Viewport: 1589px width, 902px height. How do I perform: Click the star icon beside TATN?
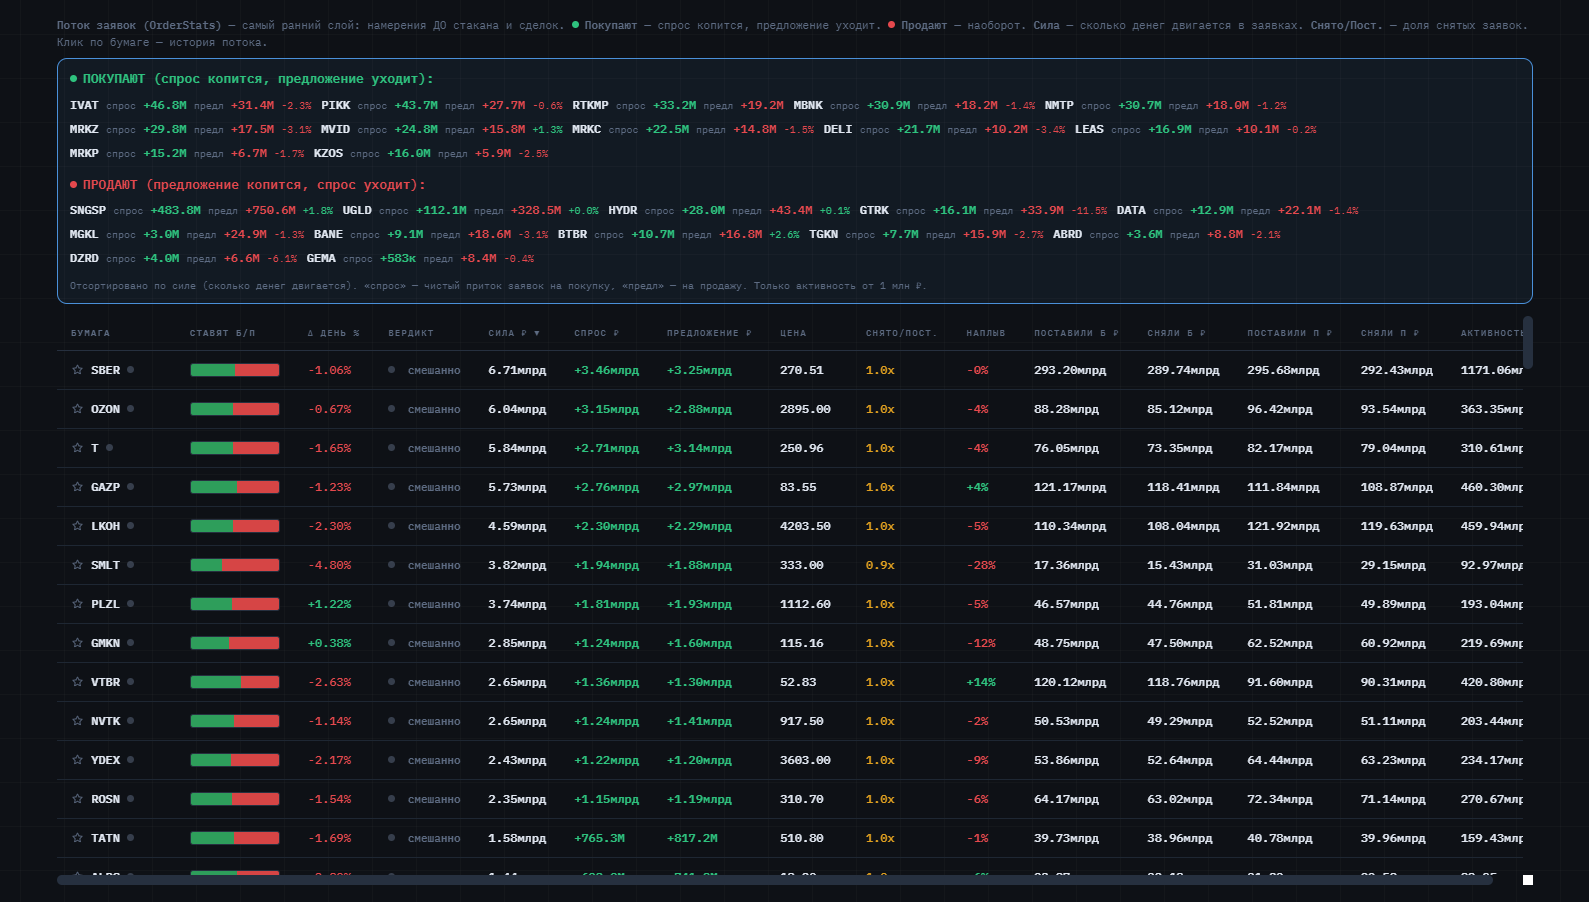click(x=77, y=838)
